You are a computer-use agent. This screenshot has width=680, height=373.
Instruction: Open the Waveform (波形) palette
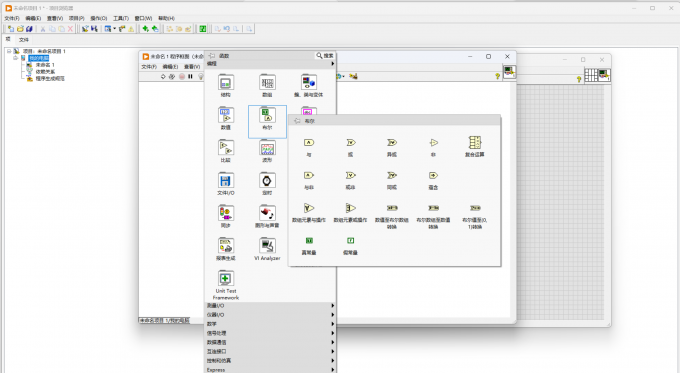pyautogui.click(x=267, y=151)
